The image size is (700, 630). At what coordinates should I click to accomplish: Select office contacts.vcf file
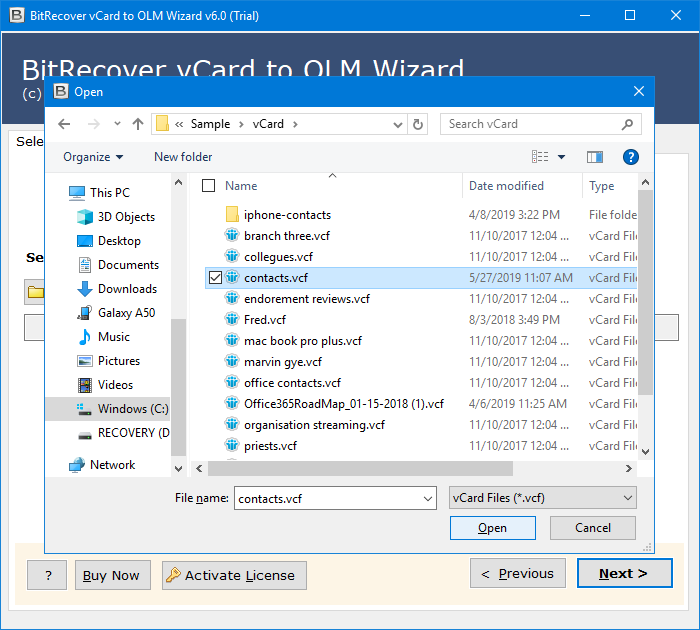pyautogui.click(x=292, y=383)
